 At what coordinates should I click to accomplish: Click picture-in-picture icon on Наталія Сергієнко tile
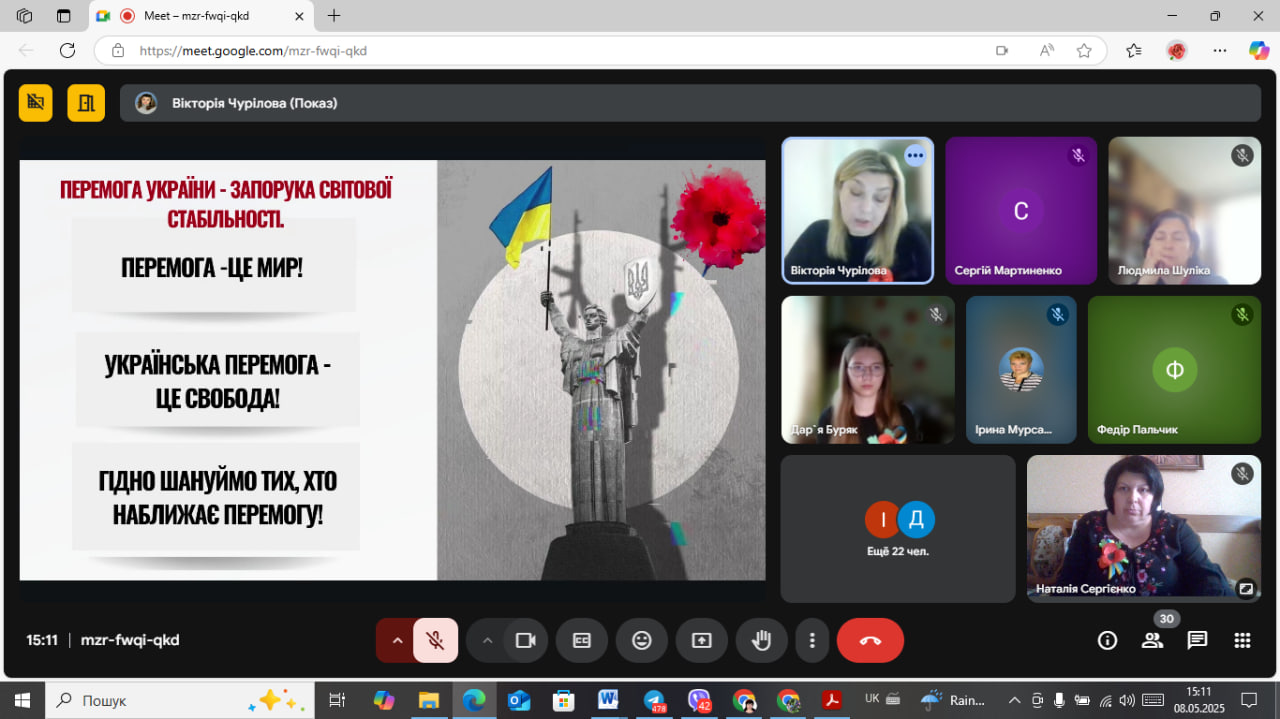pos(1245,588)
